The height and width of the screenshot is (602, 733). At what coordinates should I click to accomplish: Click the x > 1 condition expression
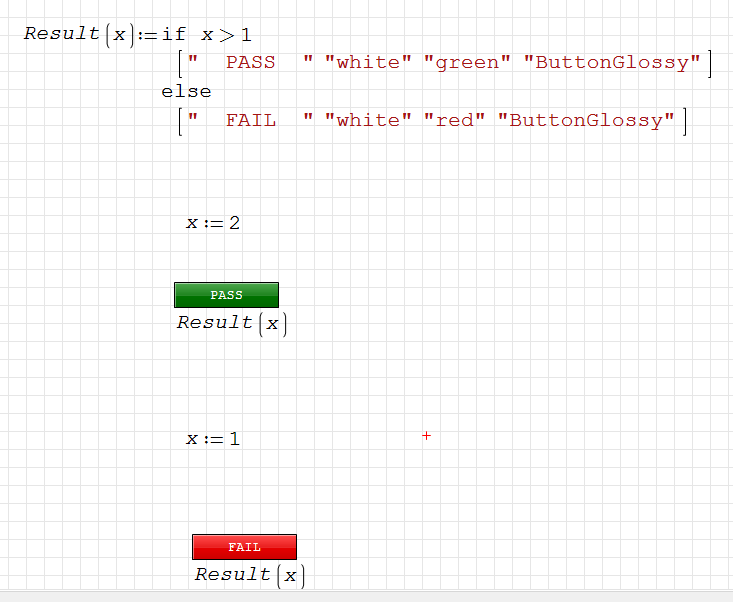tap(226, 35)
